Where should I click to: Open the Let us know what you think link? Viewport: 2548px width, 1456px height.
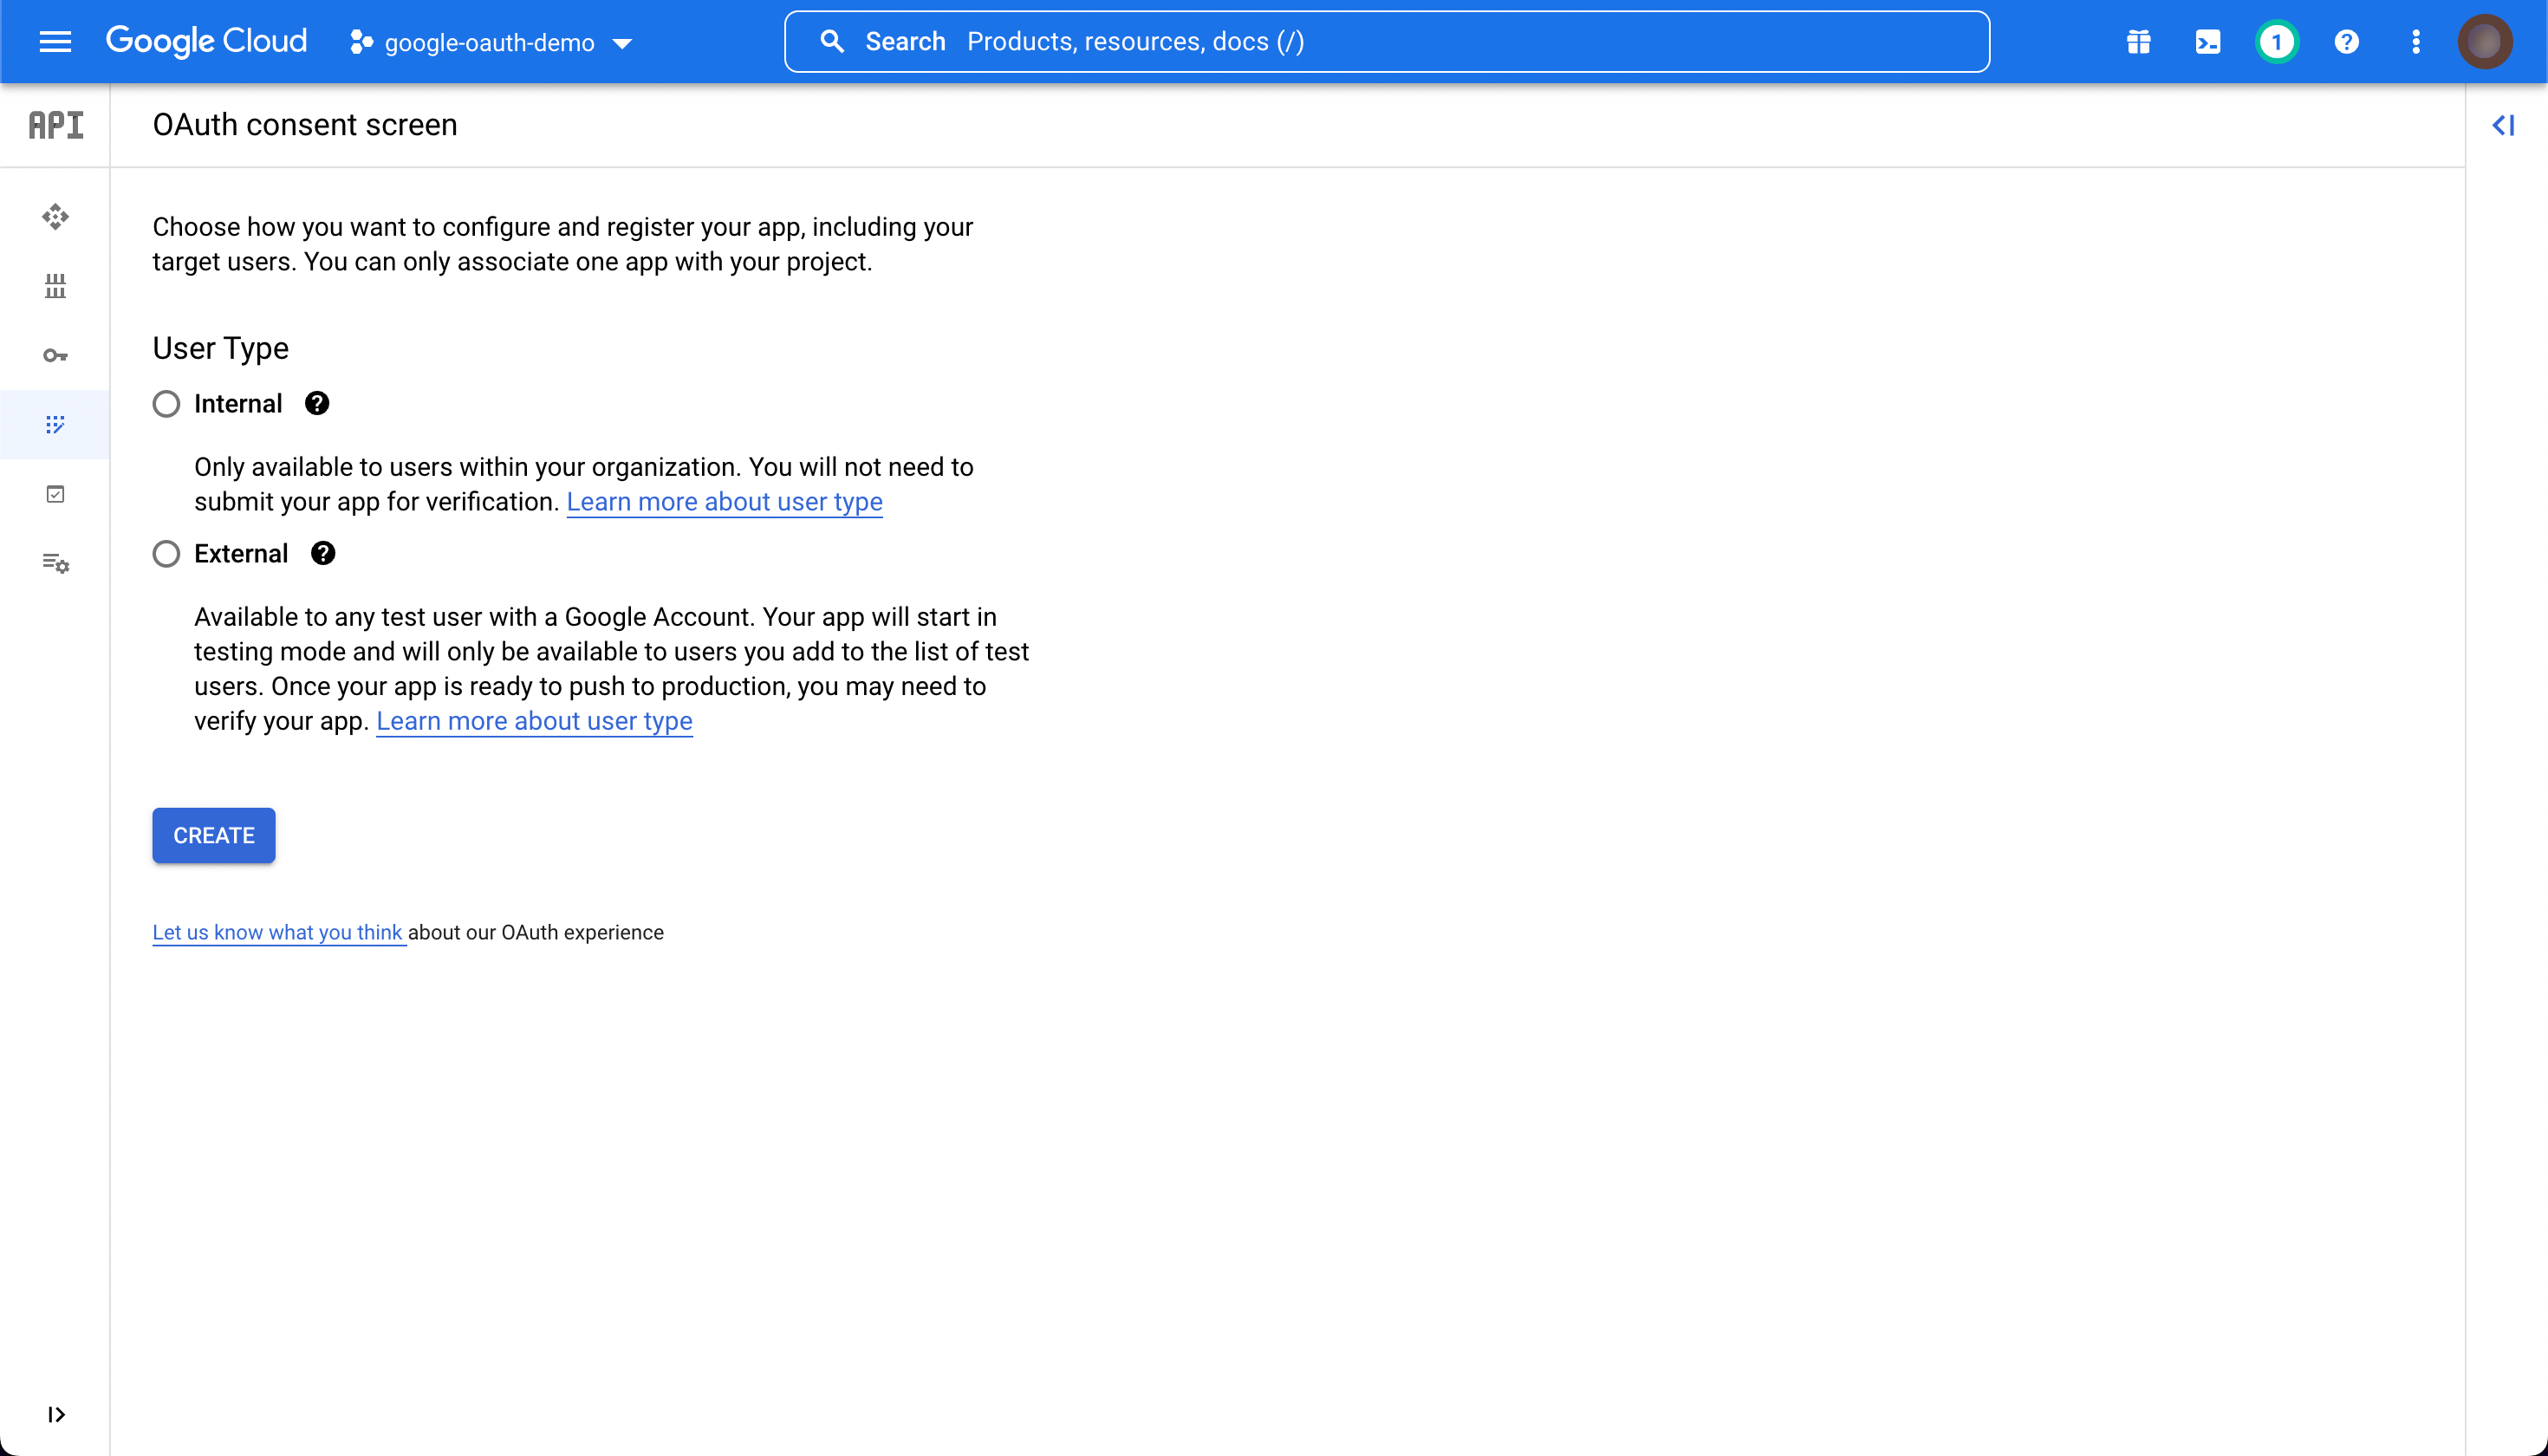coord(277,932)
